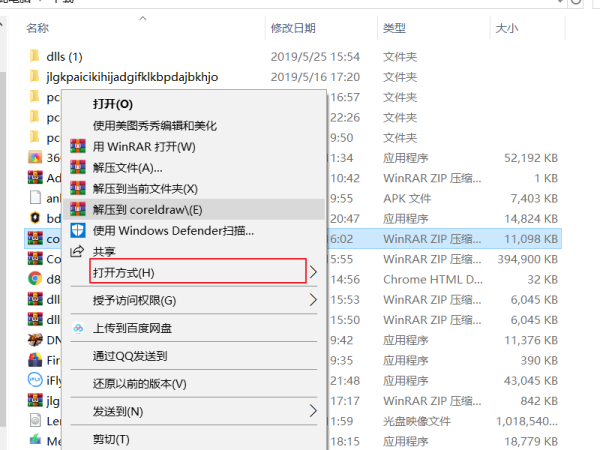Expand submenu arrow for 发送到(N)
Viewport: 600px width, 450px height.
tap(313, 411)
